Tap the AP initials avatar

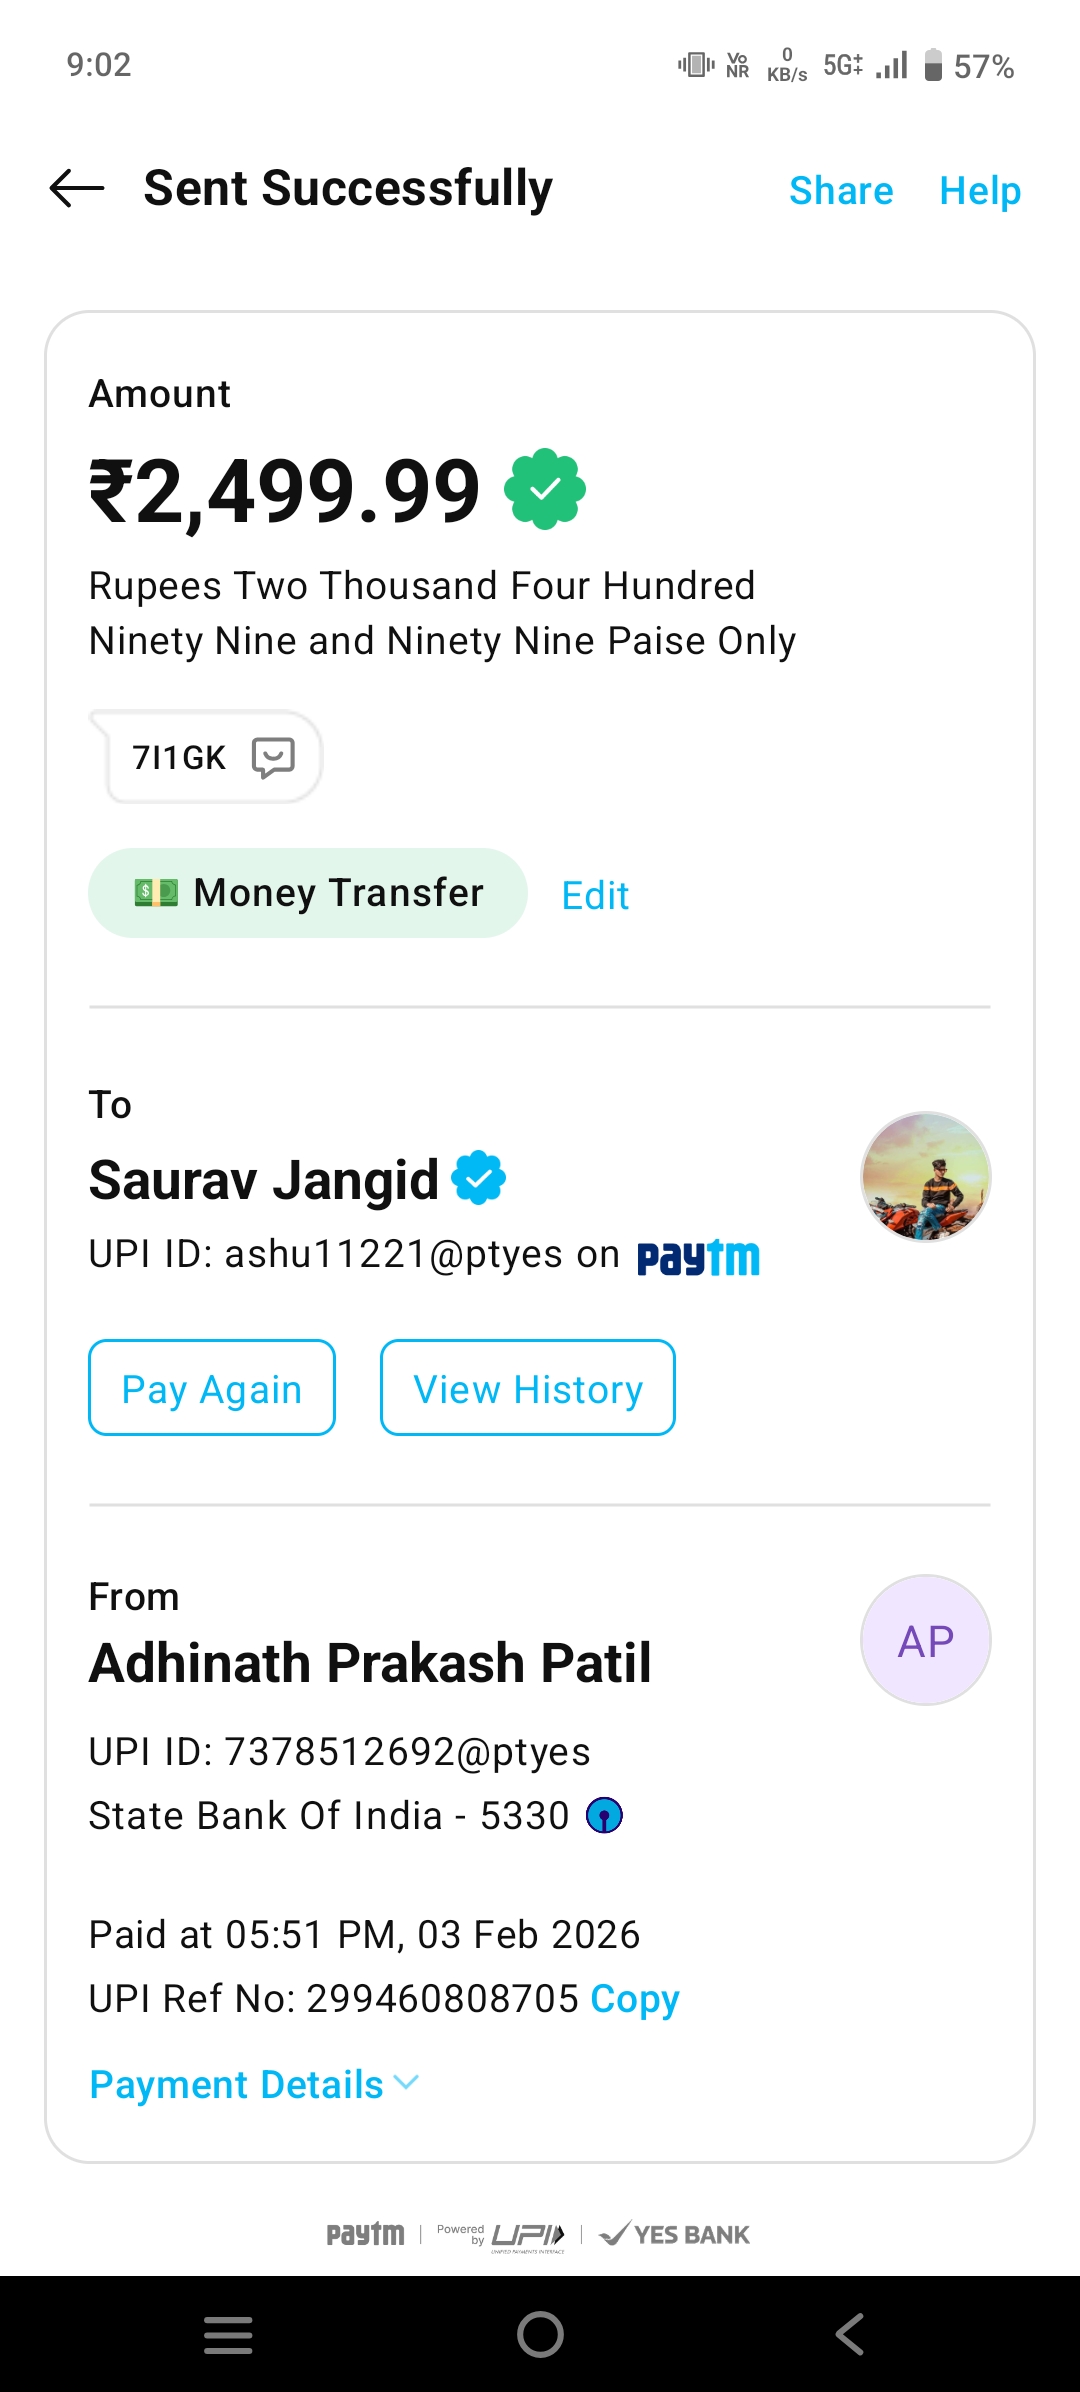(926, 1640)
